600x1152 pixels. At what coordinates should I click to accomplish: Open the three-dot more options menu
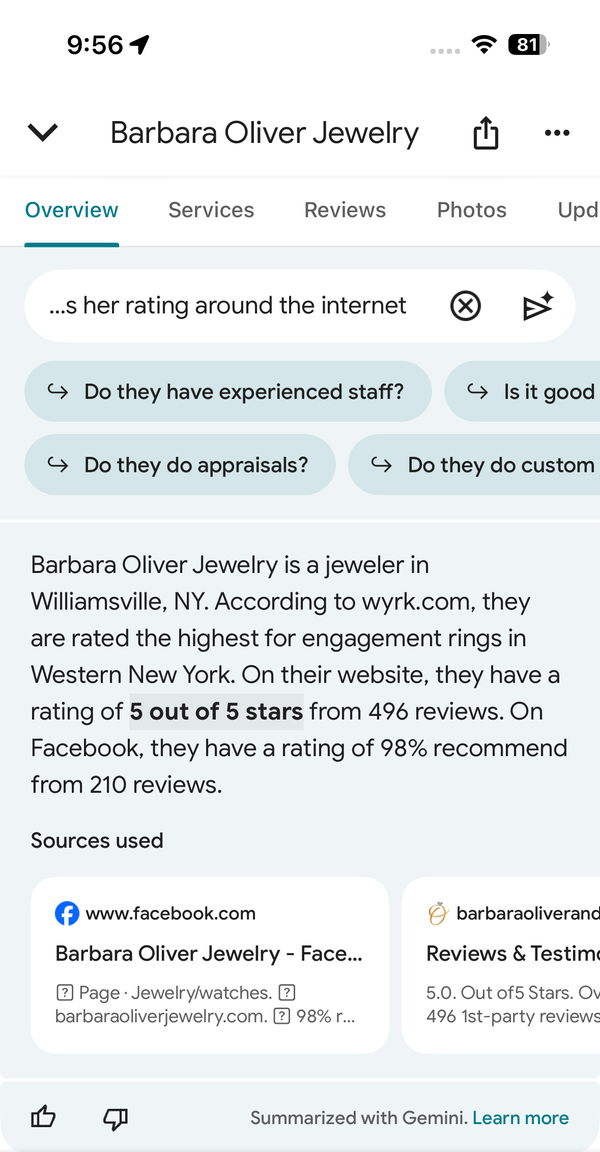pos(557,133)
